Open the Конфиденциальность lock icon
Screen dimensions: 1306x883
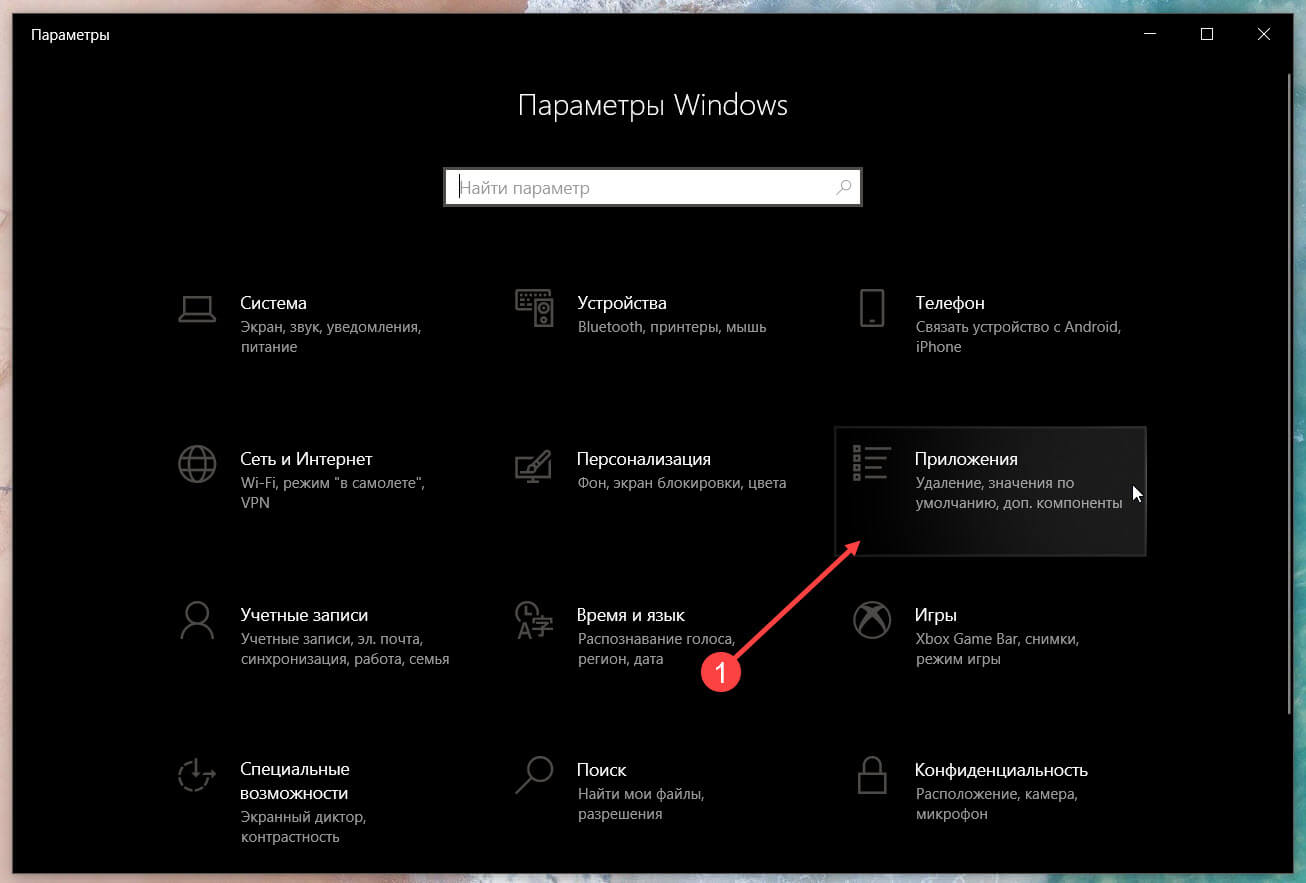(x=872, y=775)
